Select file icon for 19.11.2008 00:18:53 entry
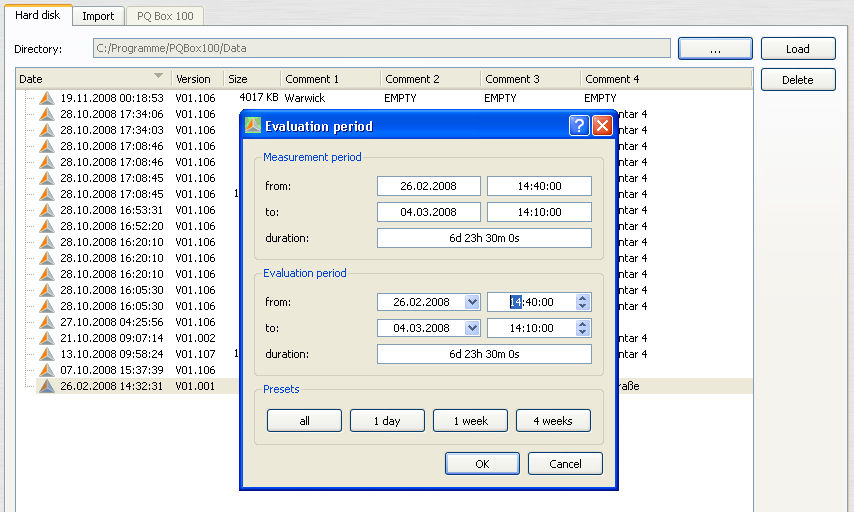 pyautogui.click(x=47, y=98)
